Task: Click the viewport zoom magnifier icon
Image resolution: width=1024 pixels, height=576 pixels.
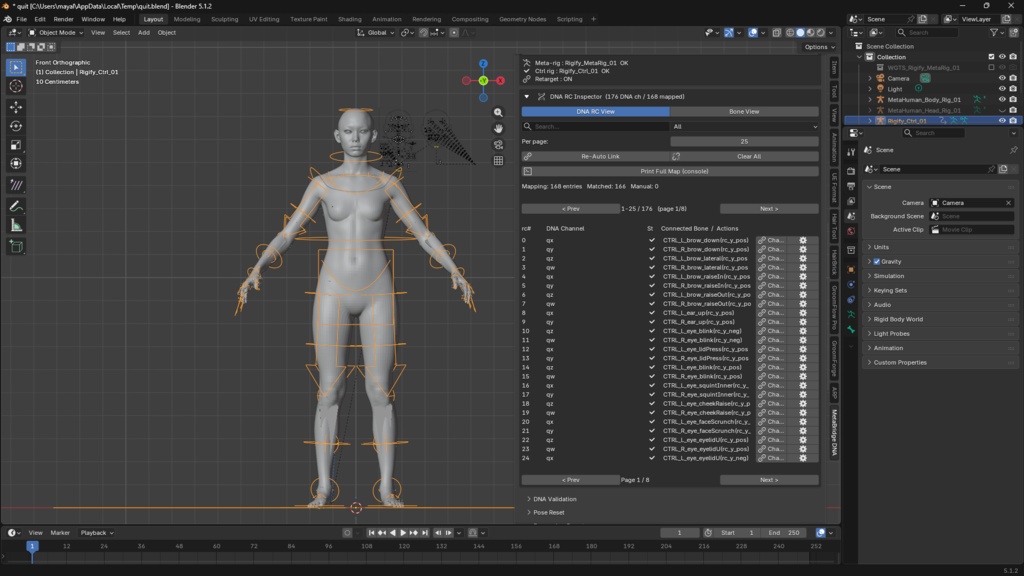Action: click(498, 112)
